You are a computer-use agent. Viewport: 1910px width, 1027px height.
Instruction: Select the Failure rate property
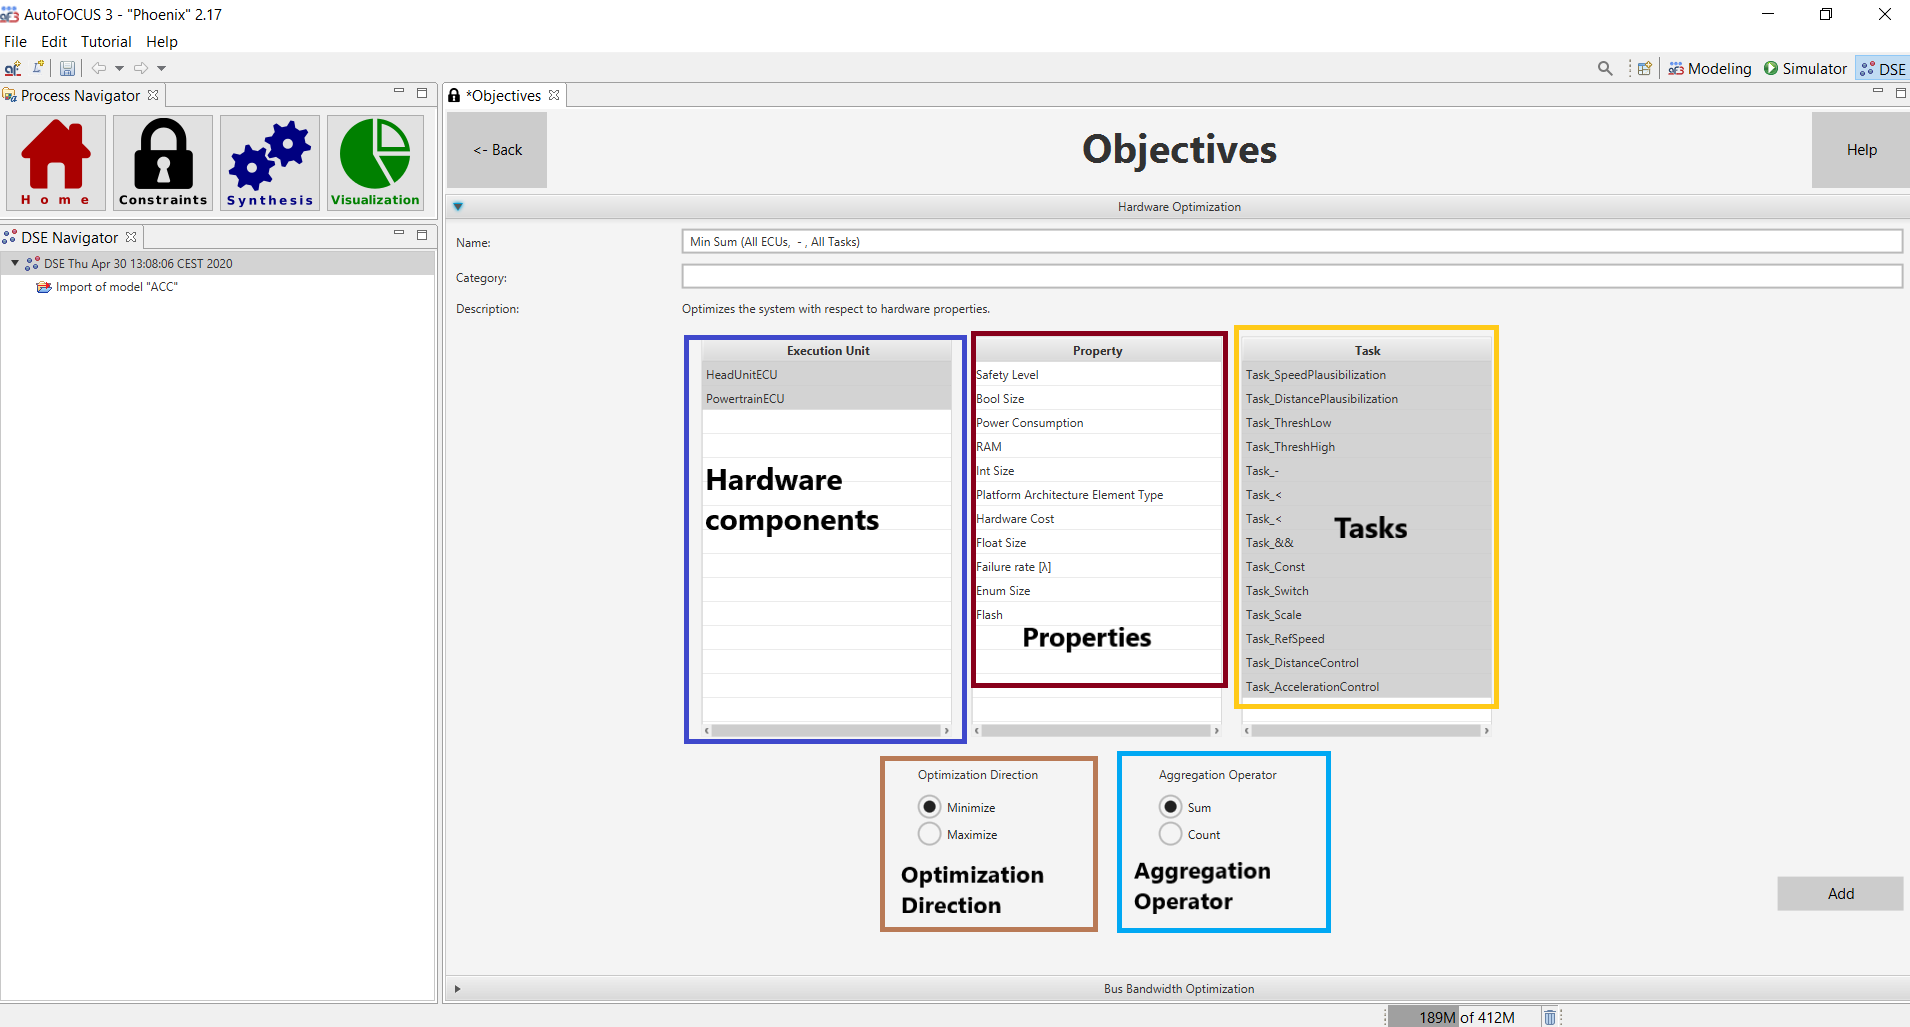pyautogui.click(x=1097, y=567)
